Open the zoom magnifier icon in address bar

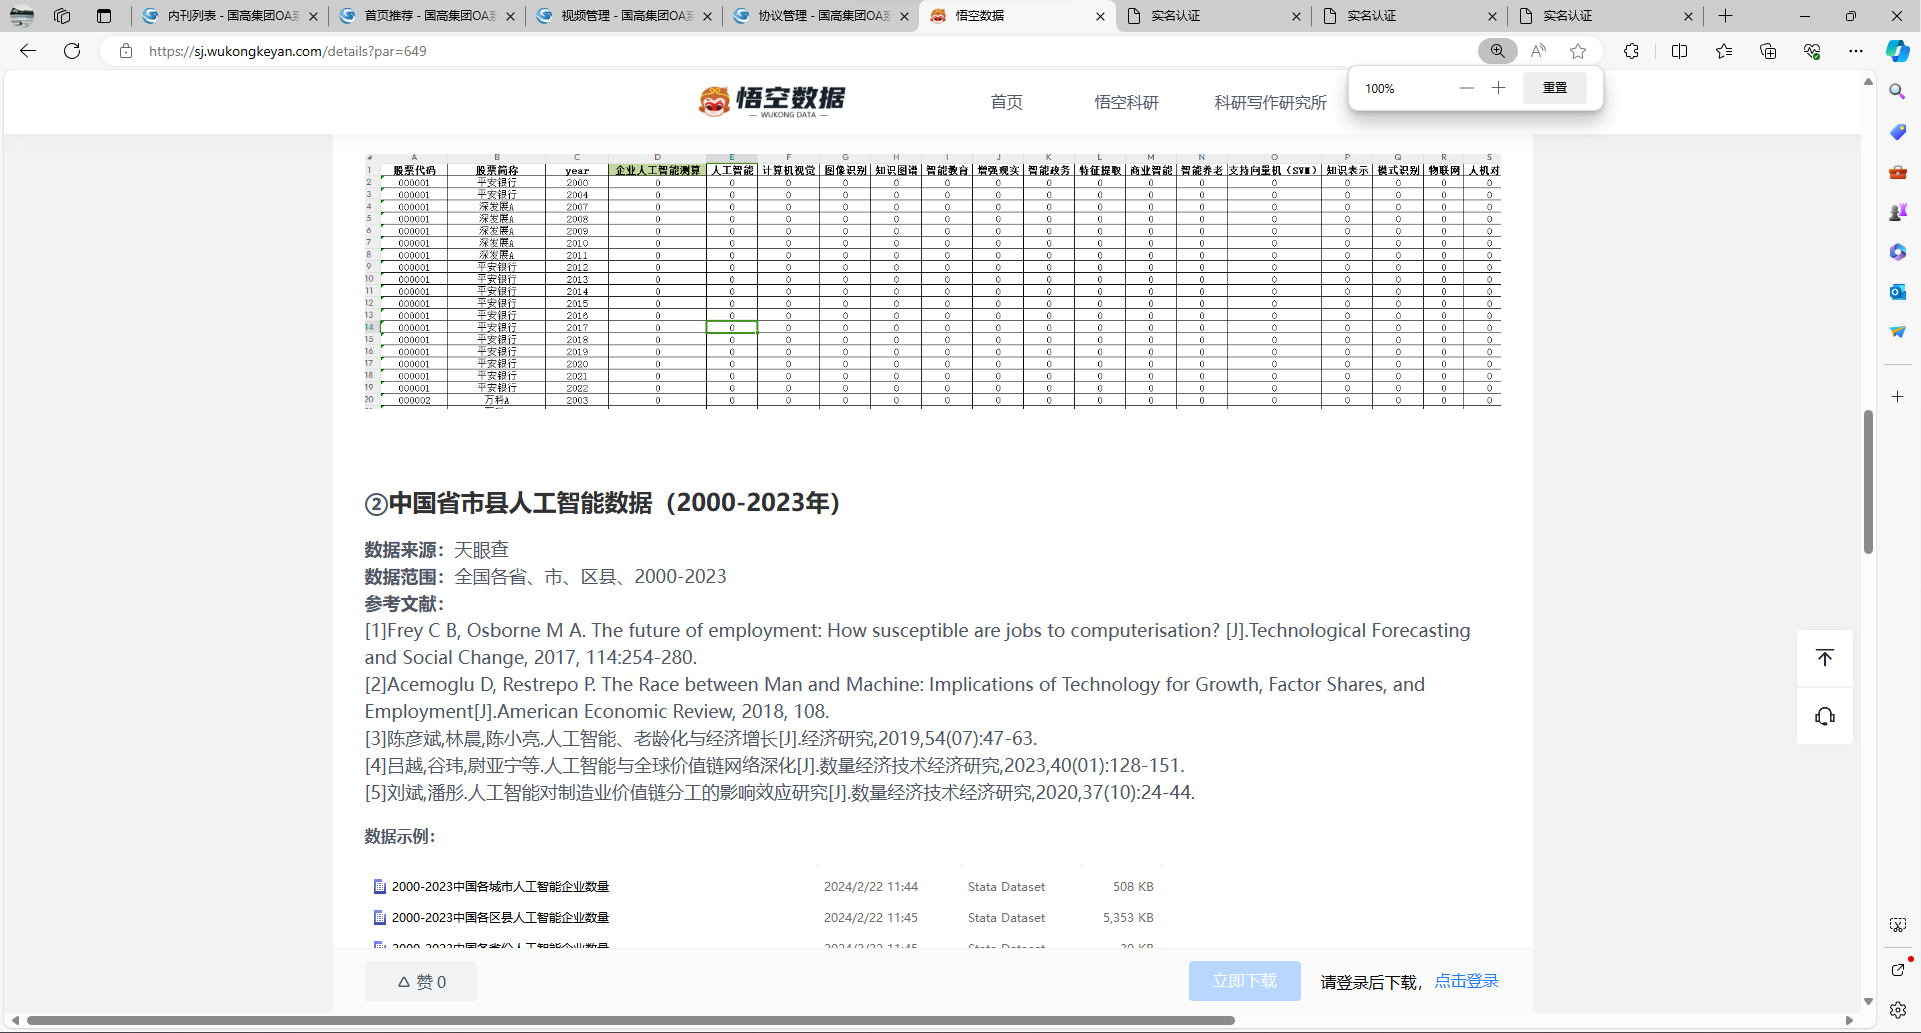(x=1497, y=51)
